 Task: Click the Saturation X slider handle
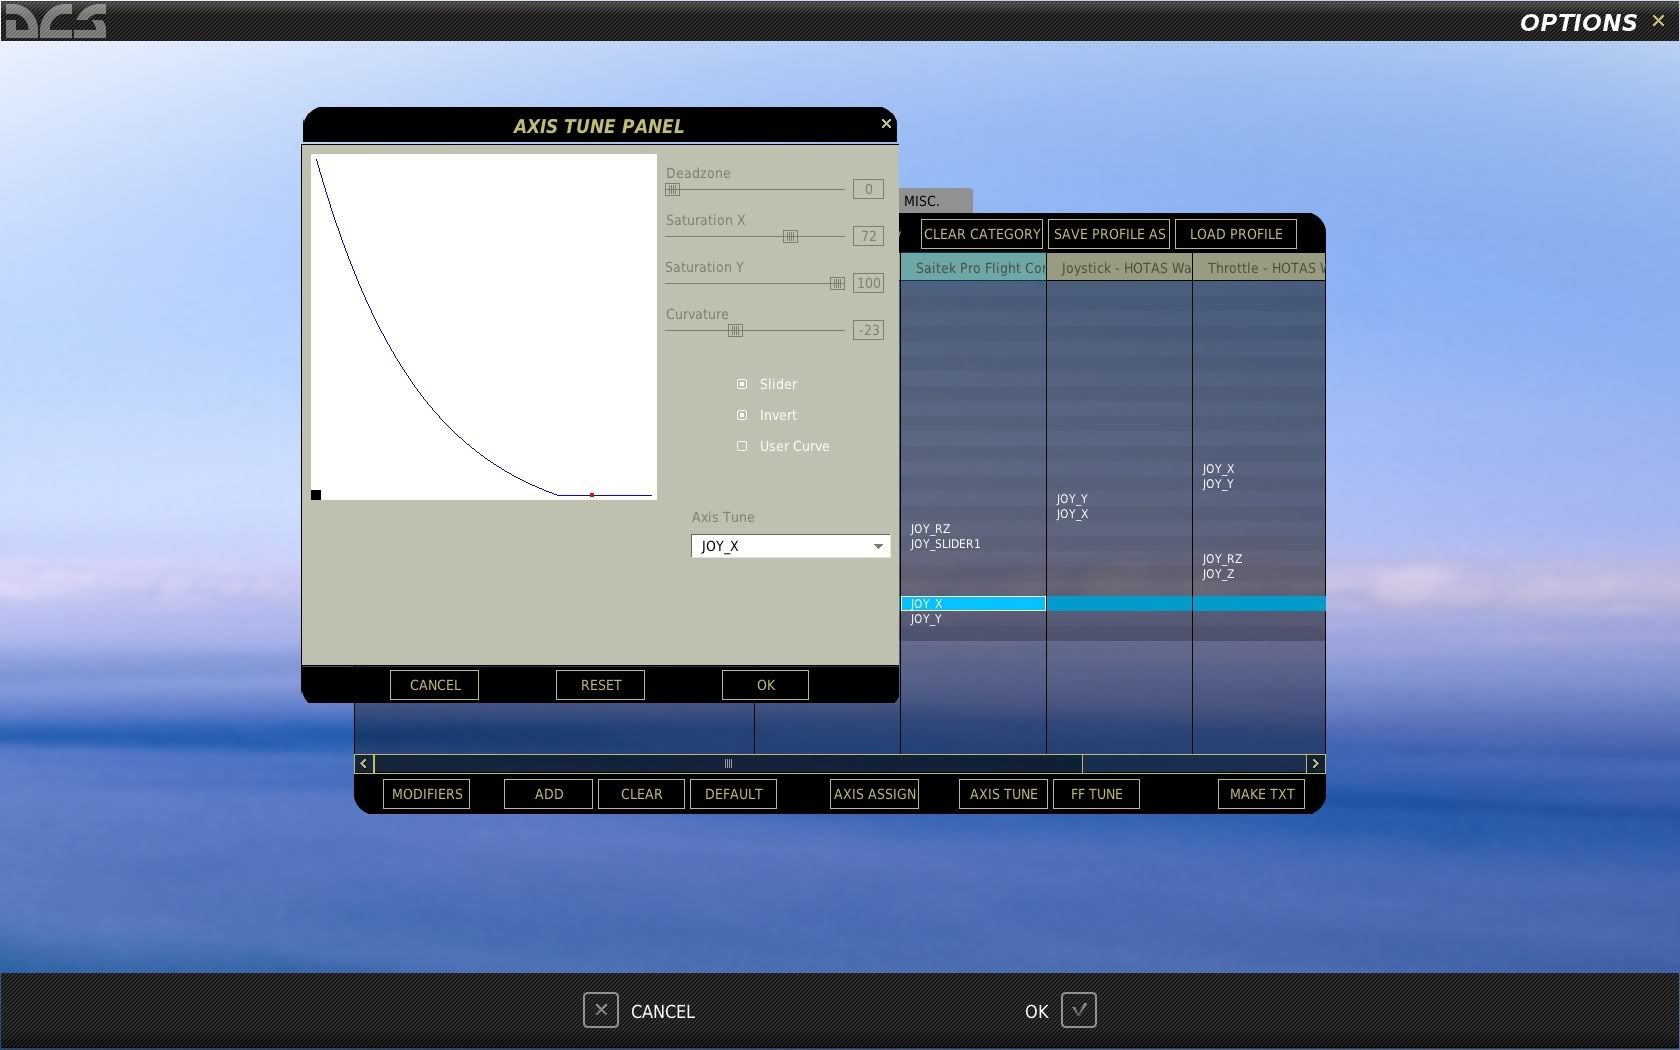(790, 236)
